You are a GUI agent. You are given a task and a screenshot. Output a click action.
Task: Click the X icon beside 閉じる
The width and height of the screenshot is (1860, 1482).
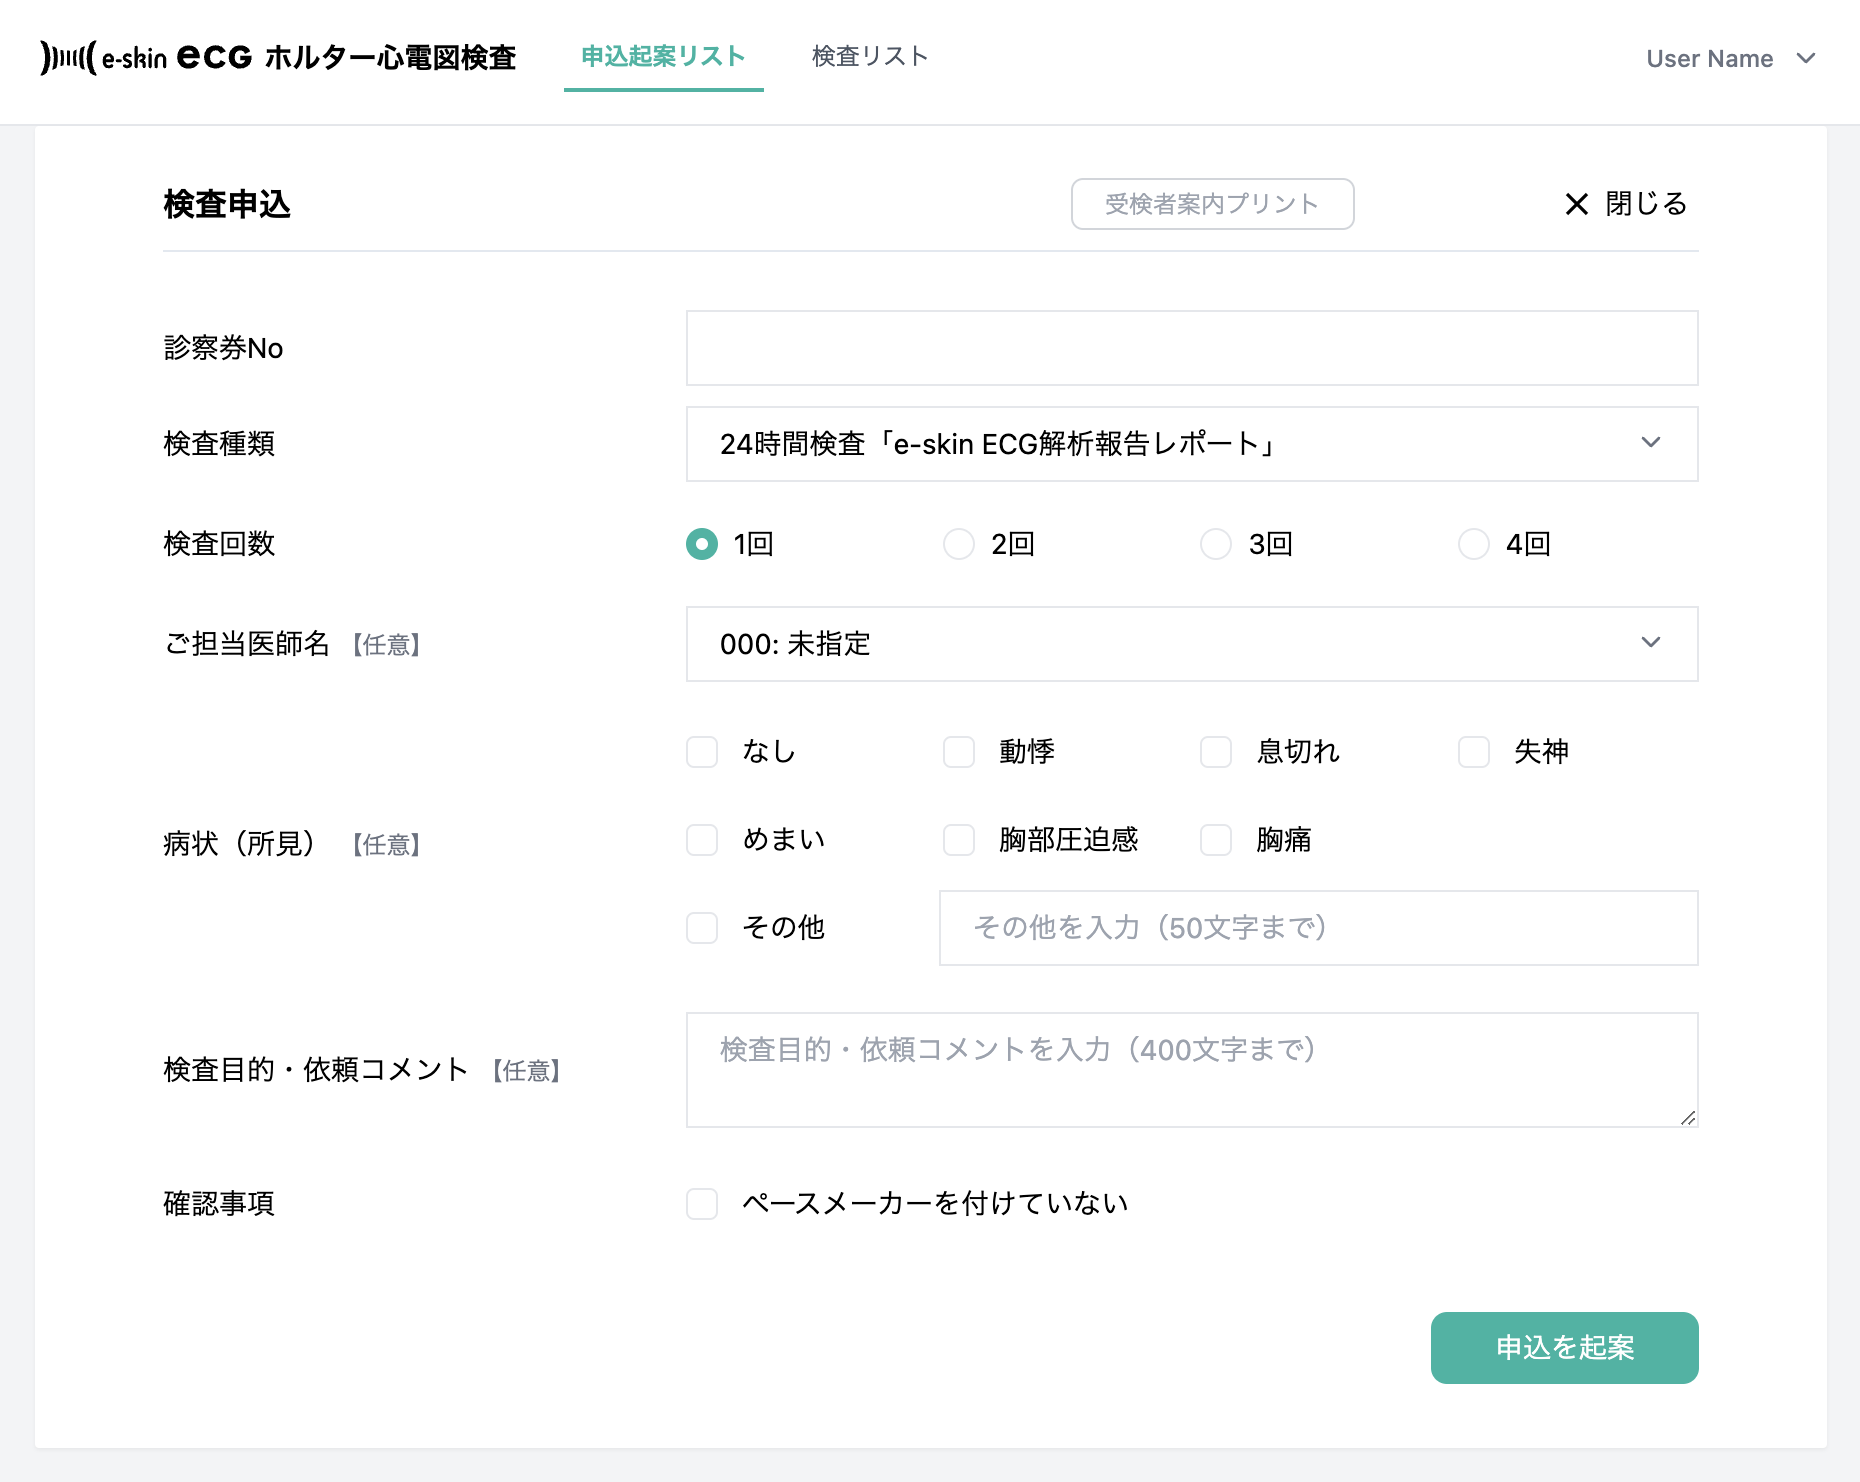coord(1576,204)
